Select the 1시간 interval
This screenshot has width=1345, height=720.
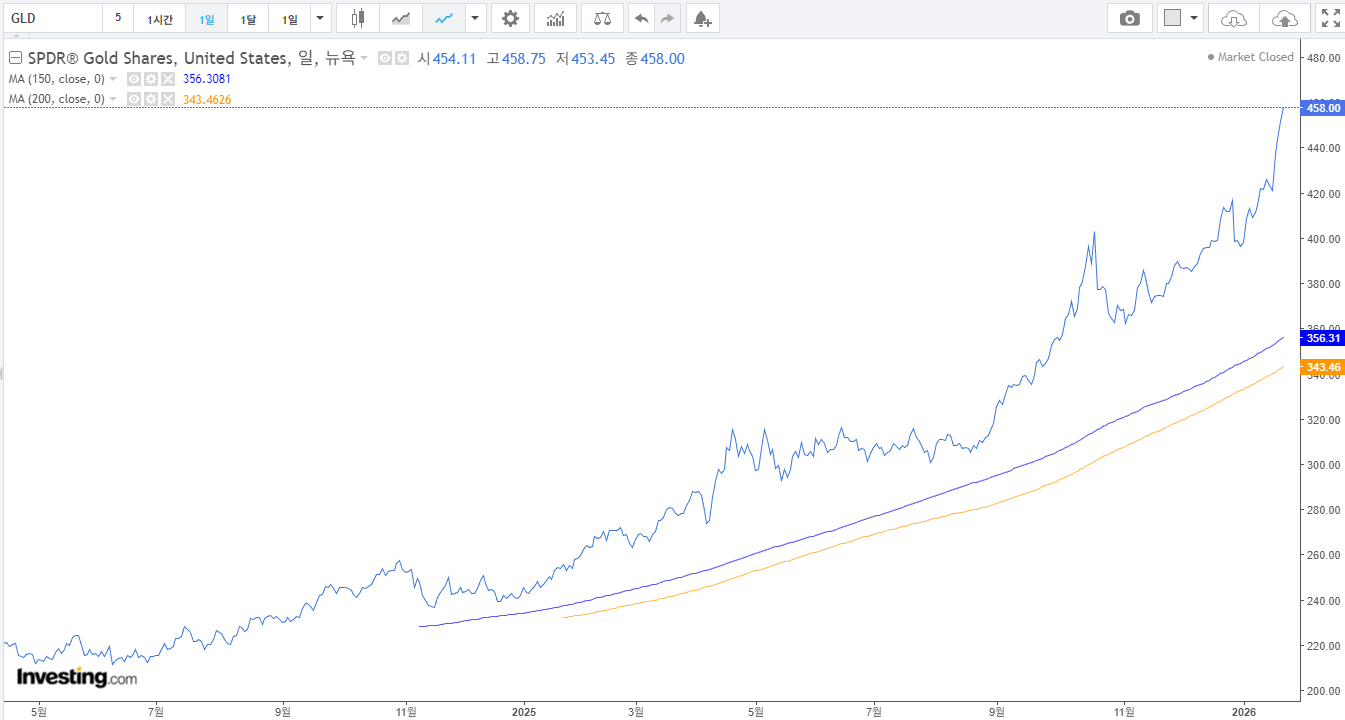point(159,18)
